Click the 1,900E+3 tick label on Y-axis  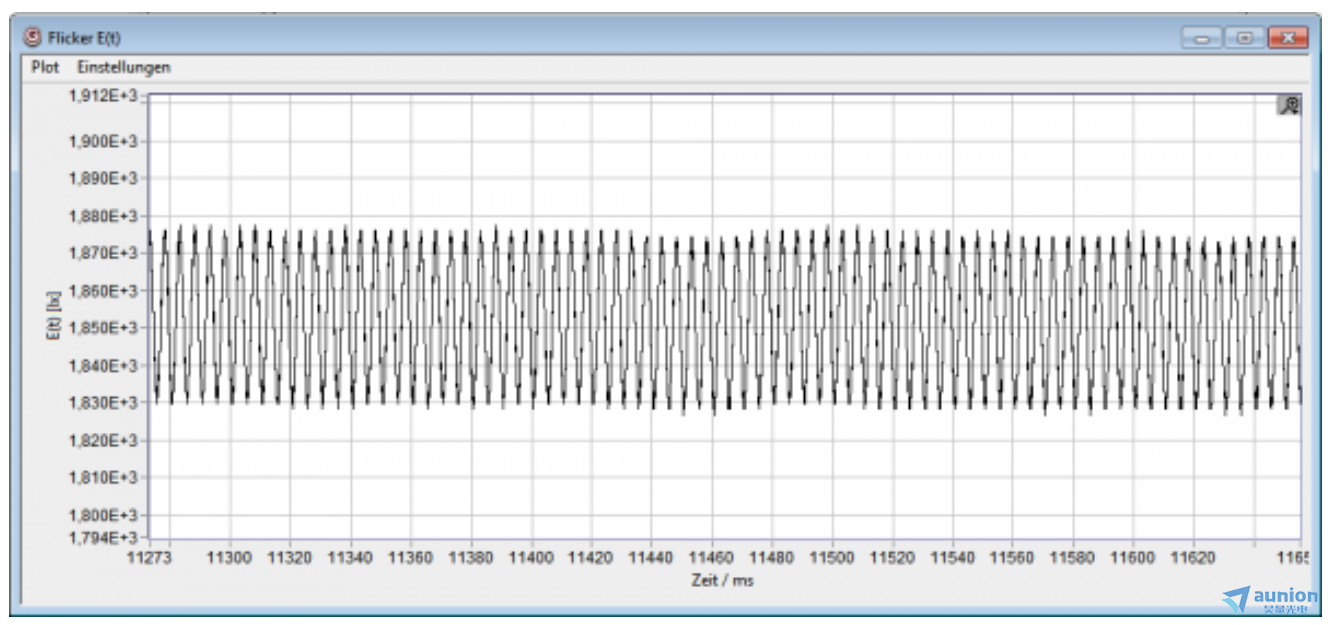pyautogui.click(x=103, y=141)
